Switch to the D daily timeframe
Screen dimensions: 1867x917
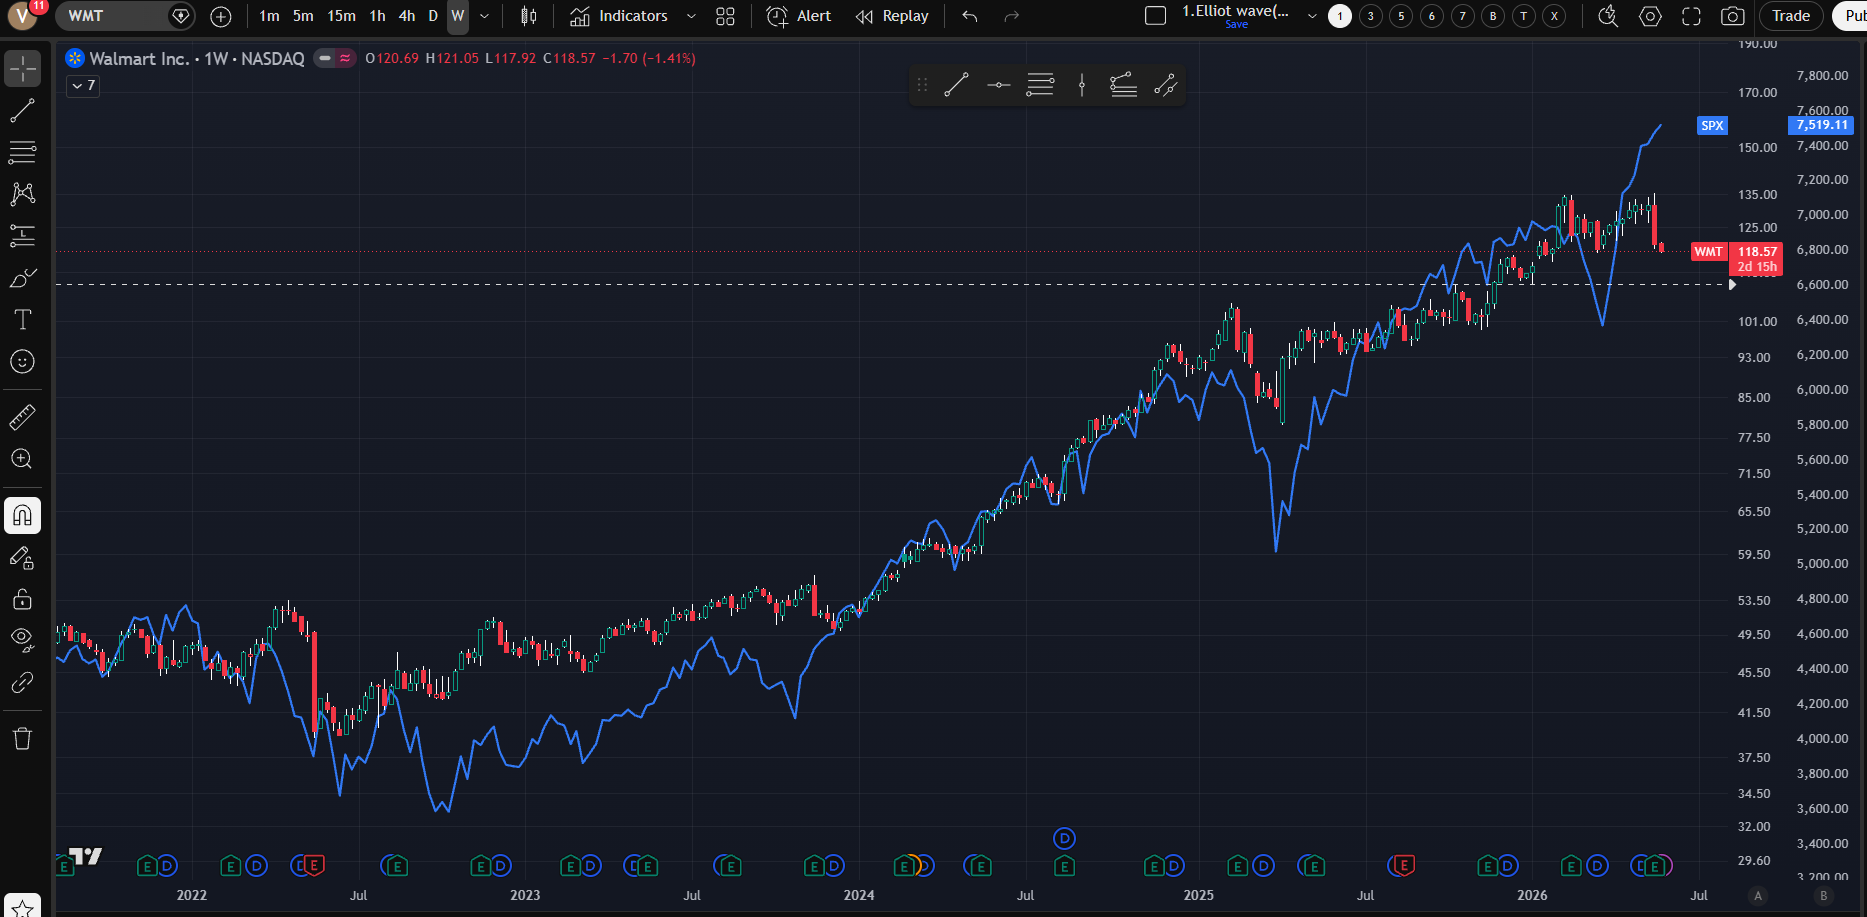[433, 16]
